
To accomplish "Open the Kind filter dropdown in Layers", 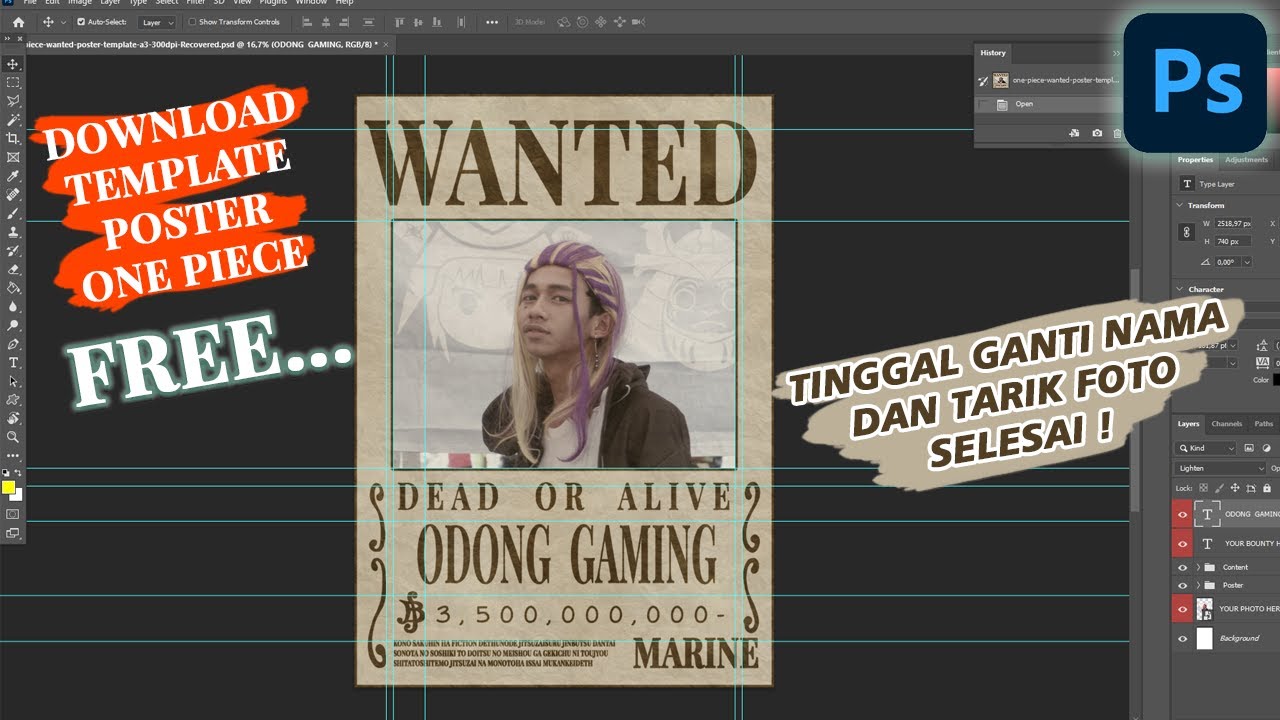I will point(1206,448).
